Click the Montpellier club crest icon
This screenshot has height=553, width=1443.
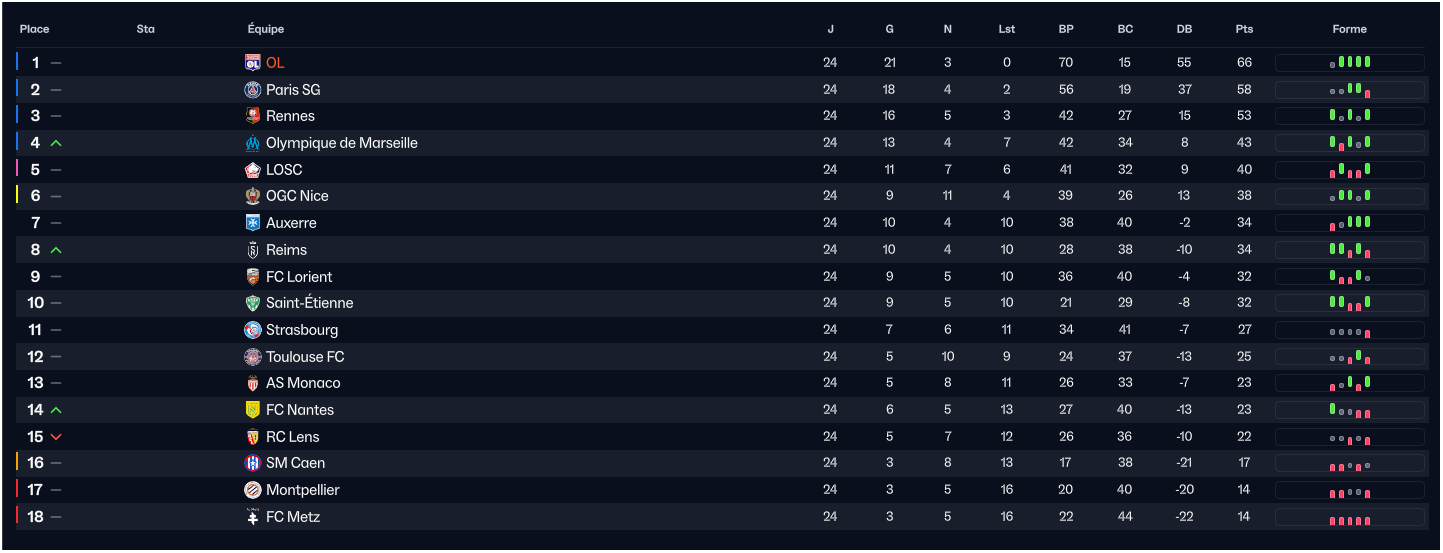click(253, 490)
